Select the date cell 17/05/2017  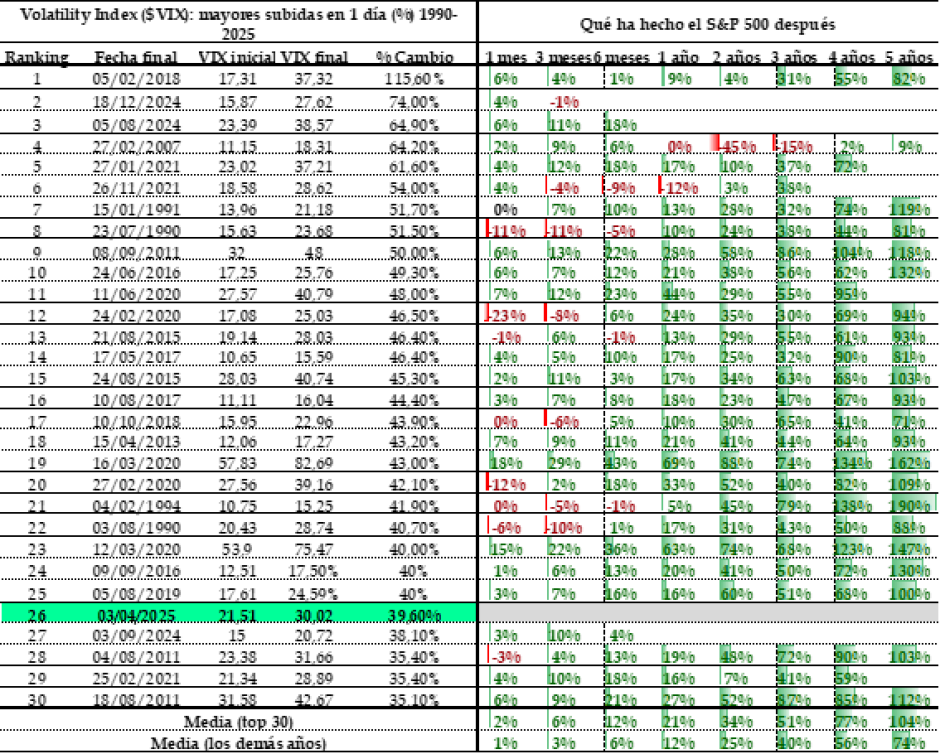point(136,358)
